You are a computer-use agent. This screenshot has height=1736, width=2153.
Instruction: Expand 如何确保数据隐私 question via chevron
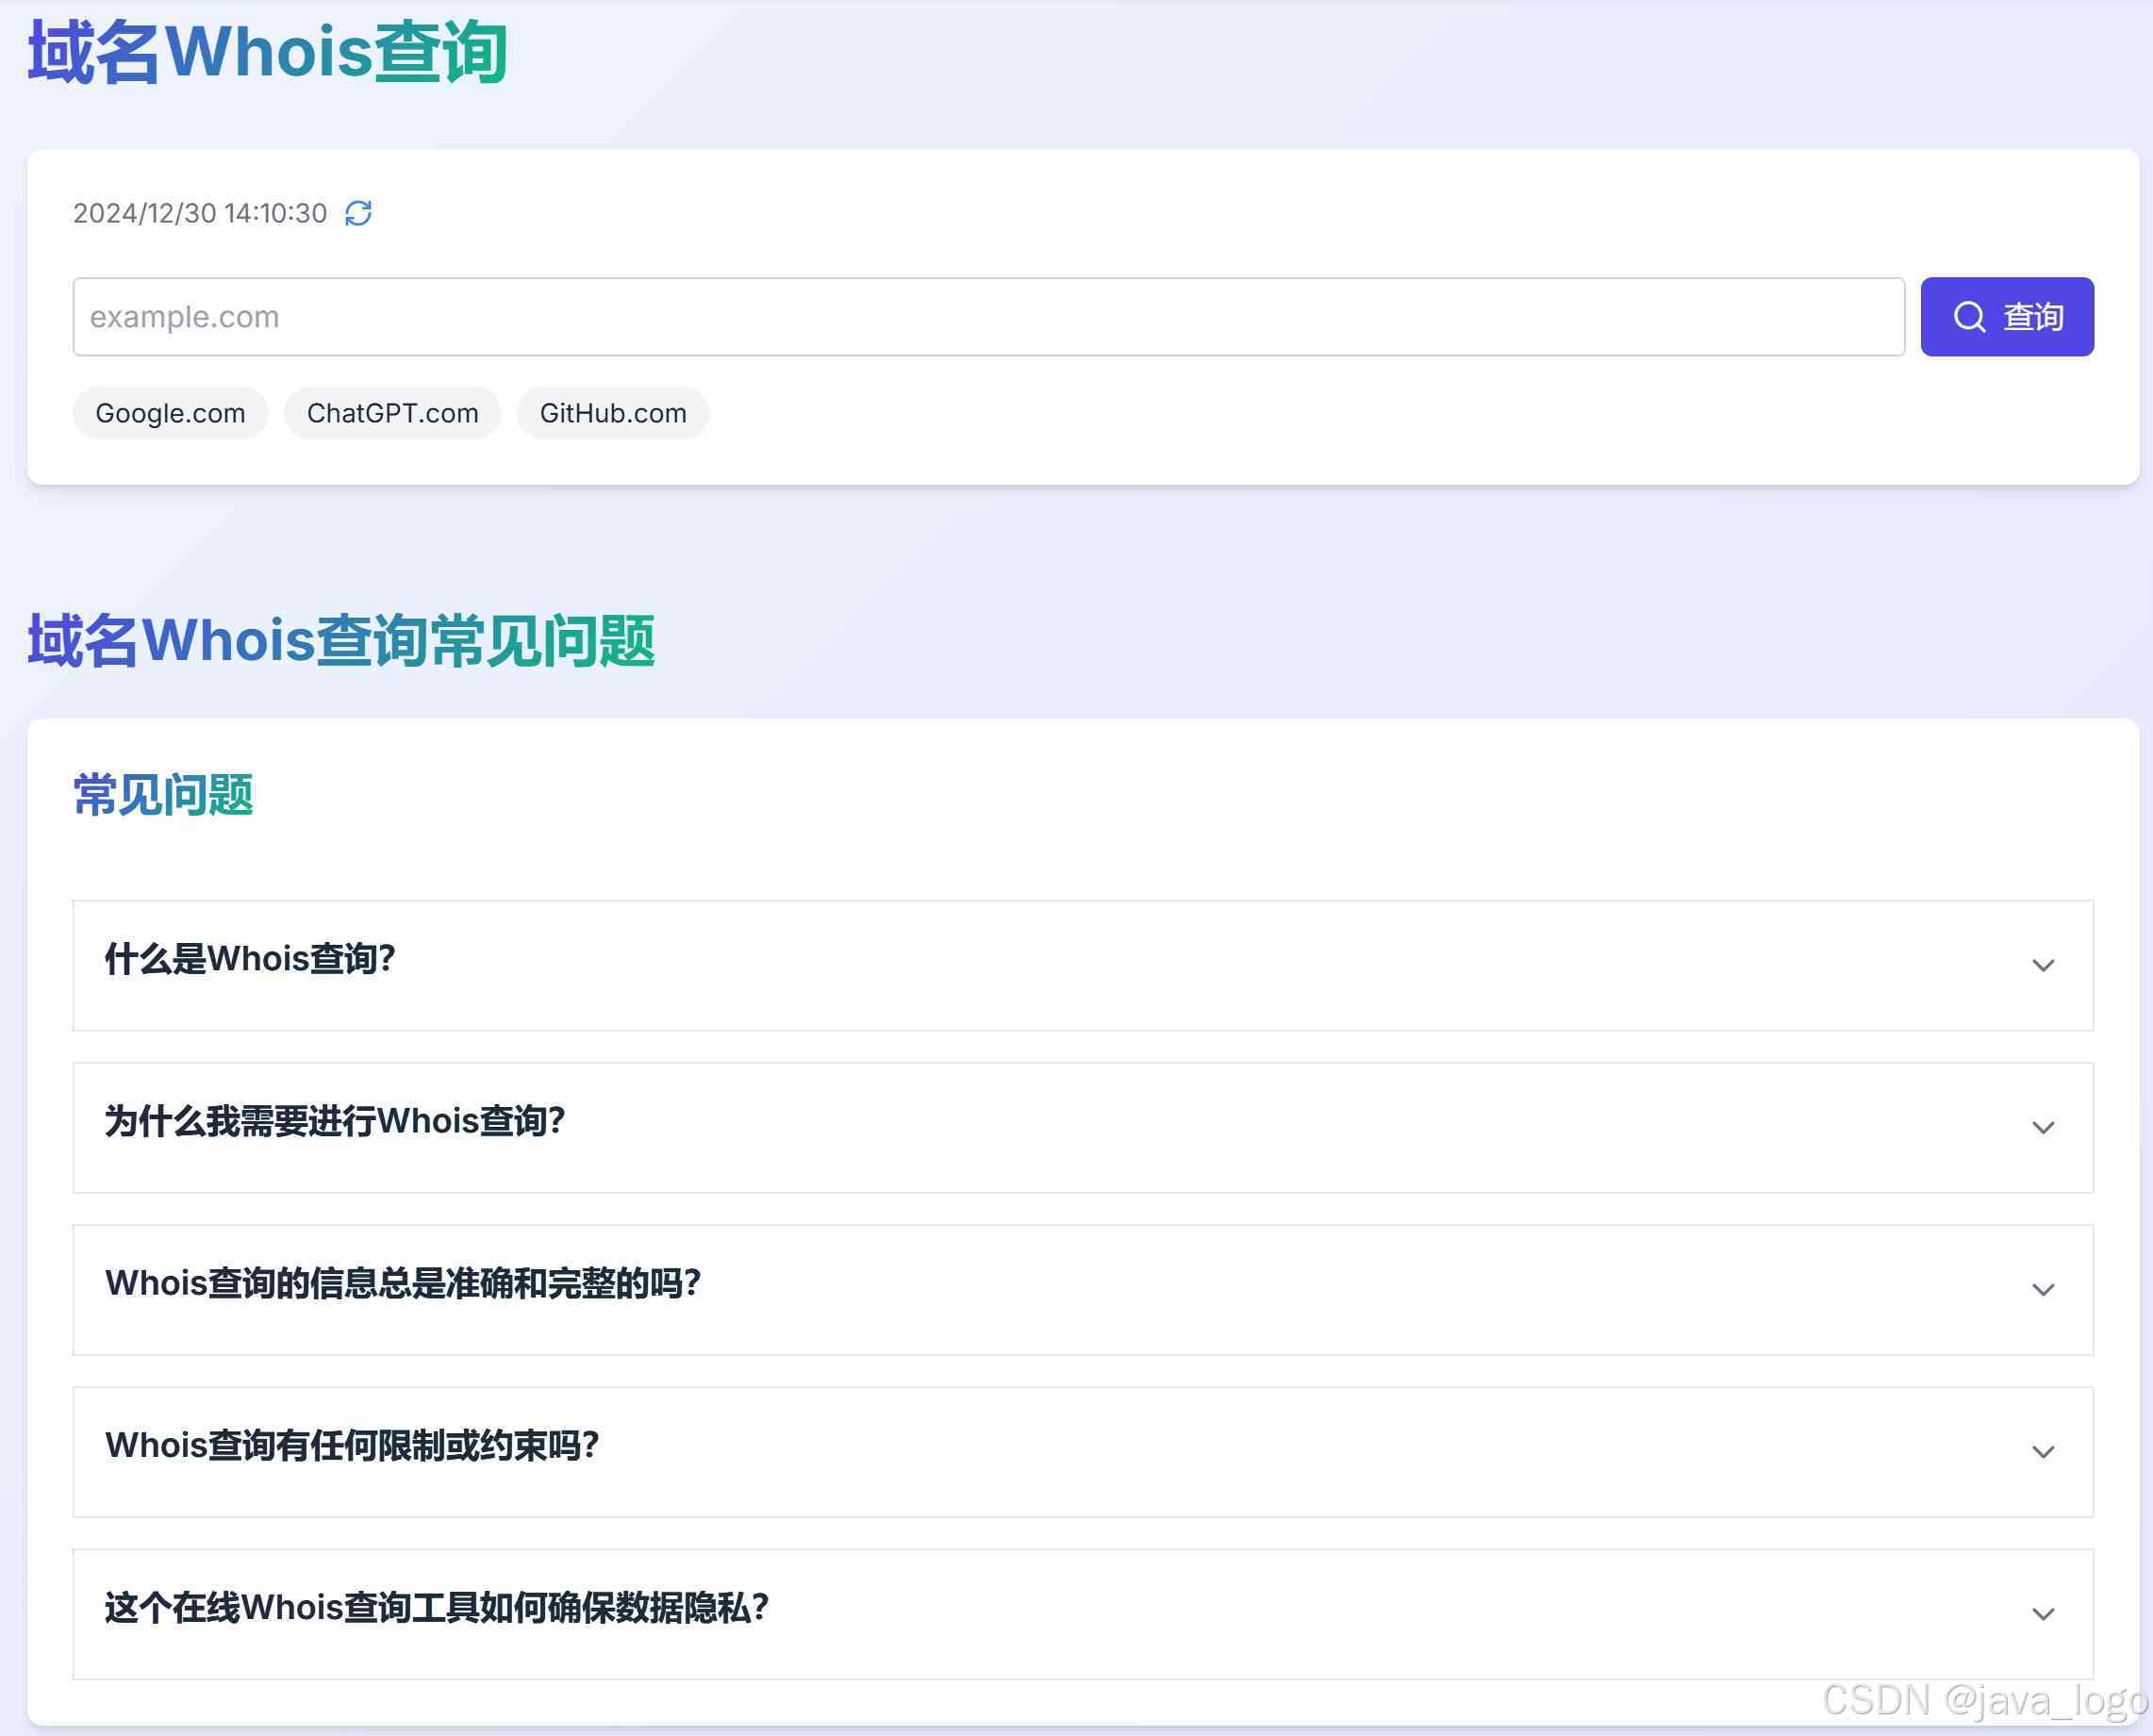(x=2042, y=1613)
